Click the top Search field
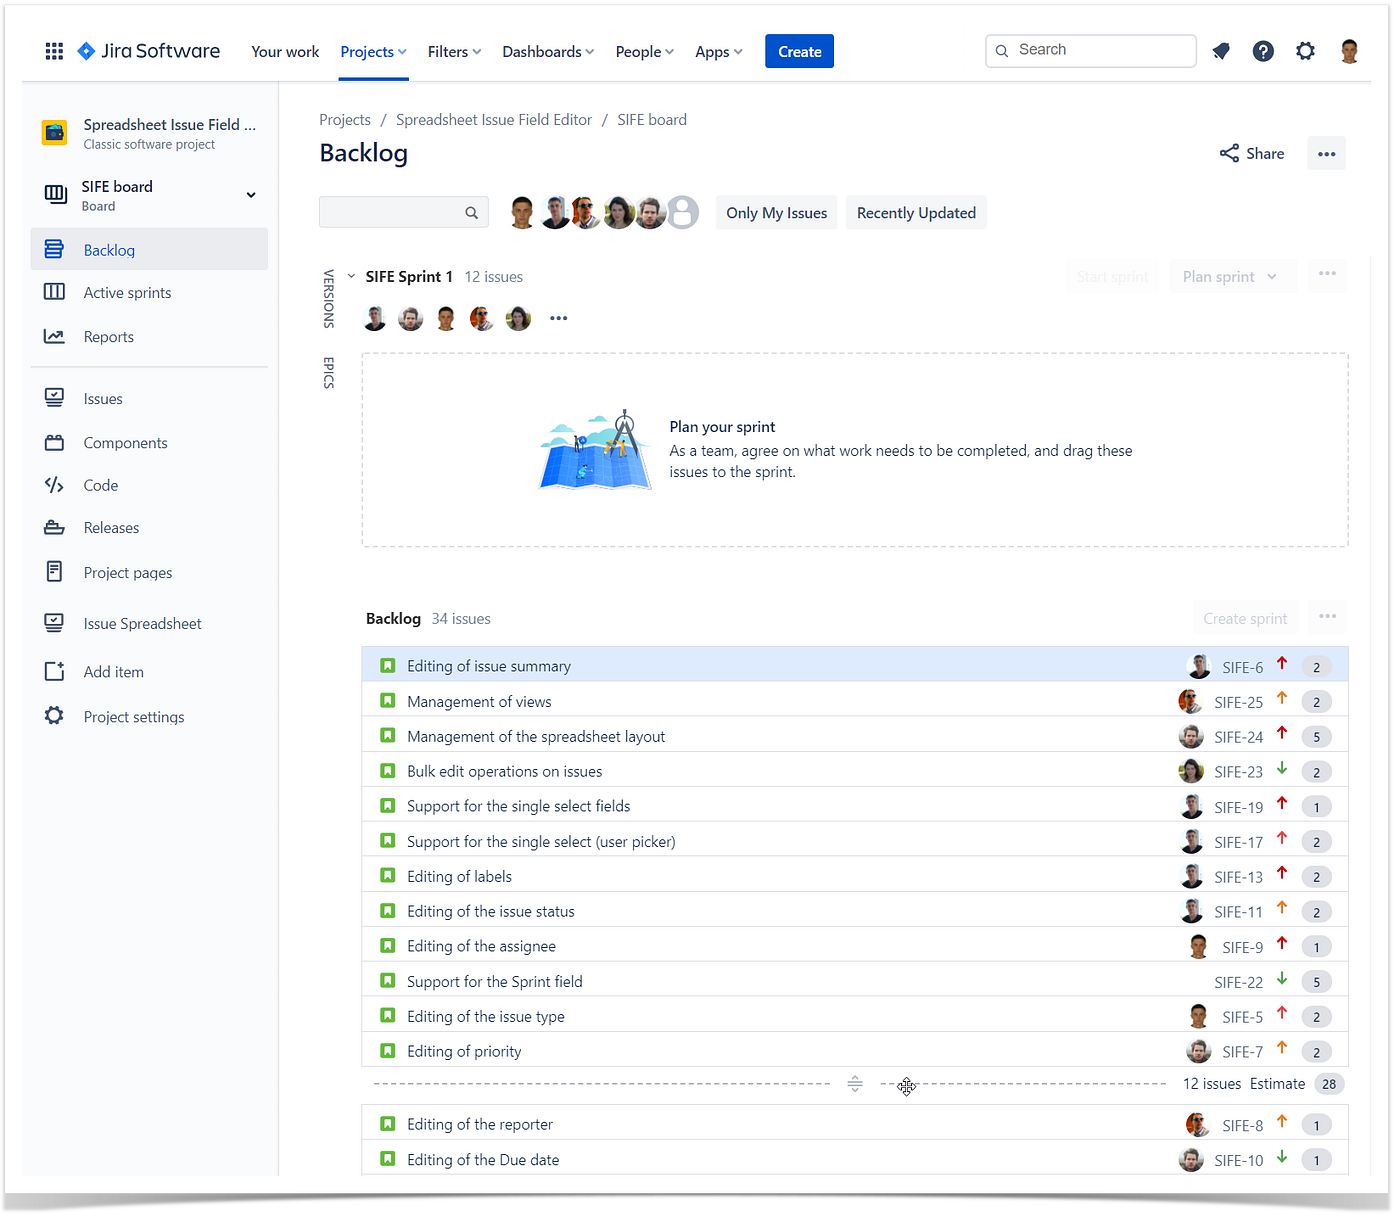 point(1091,50)
